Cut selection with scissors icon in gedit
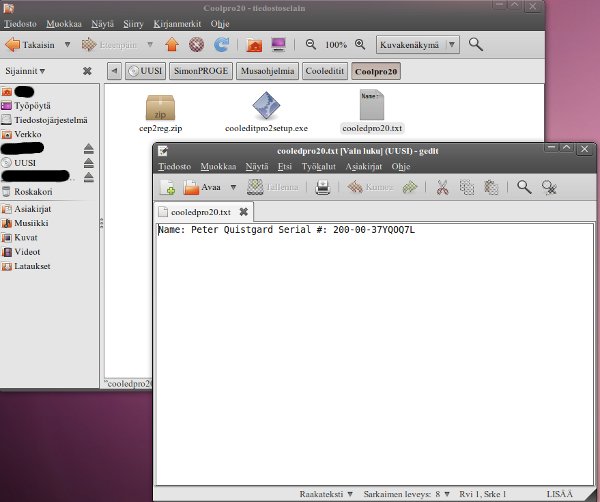Viewport: 600px width, 502px height. pyautogui.click(x=443, y=187)
